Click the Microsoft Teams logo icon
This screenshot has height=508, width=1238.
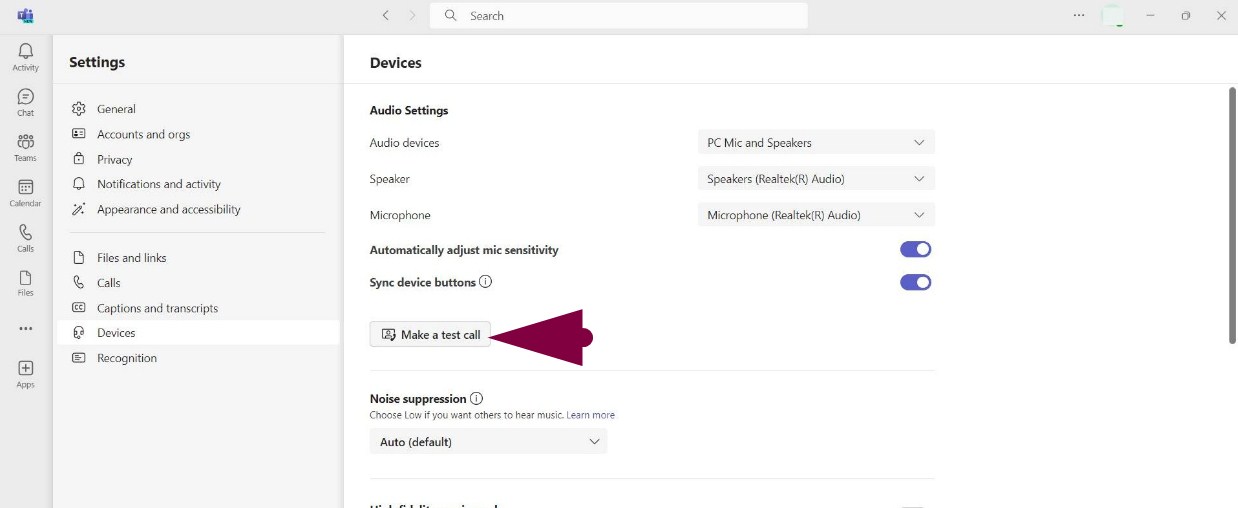(25, 16)
